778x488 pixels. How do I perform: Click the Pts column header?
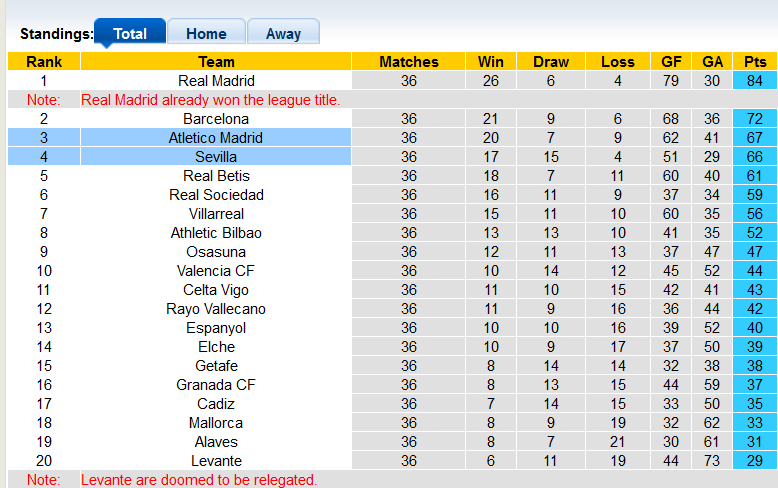755,62
